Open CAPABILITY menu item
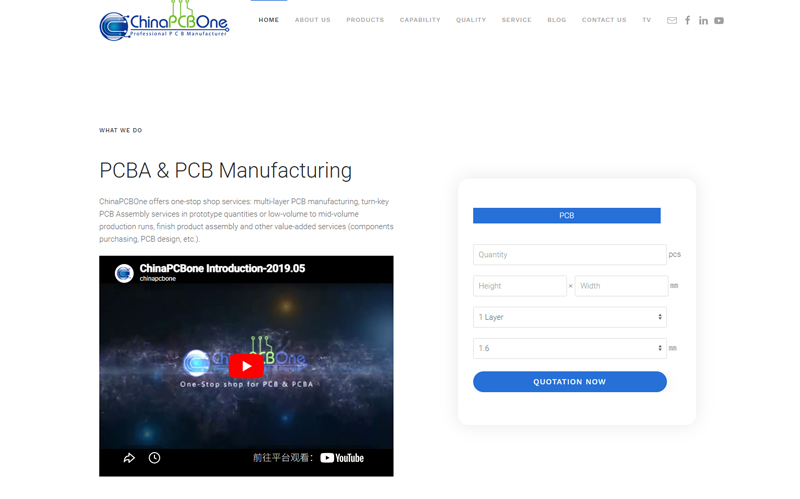This screenshot has height=499, width=800. click(420, 20)
